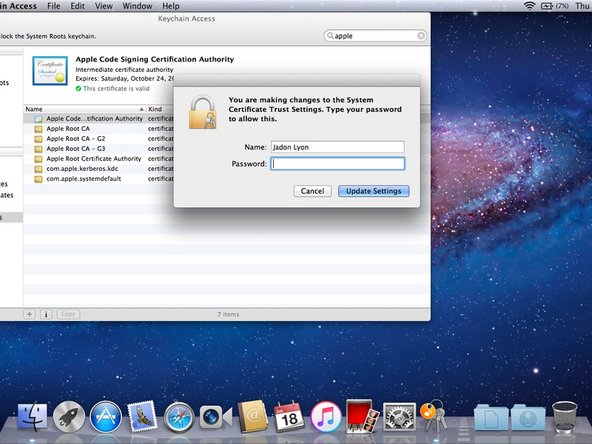Select the Apple Code...tification Authority row
Viewport: 592px width, 444px height.
[99, 119]
